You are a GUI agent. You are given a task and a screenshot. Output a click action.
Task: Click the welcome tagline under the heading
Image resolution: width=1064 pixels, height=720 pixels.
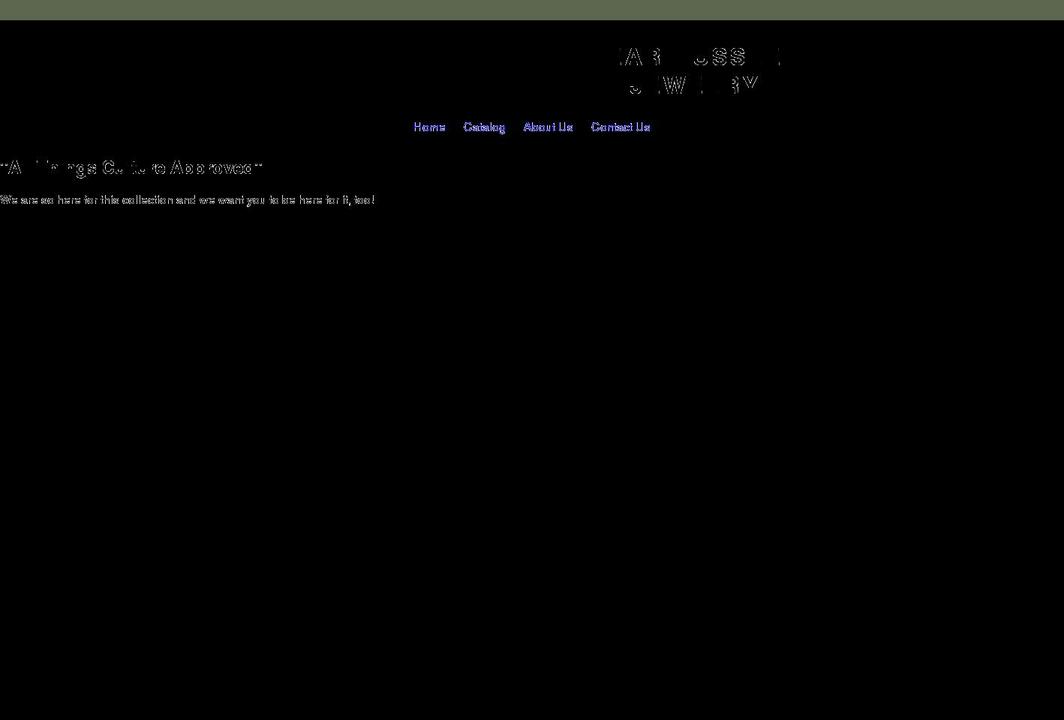(x=188, y=200)
